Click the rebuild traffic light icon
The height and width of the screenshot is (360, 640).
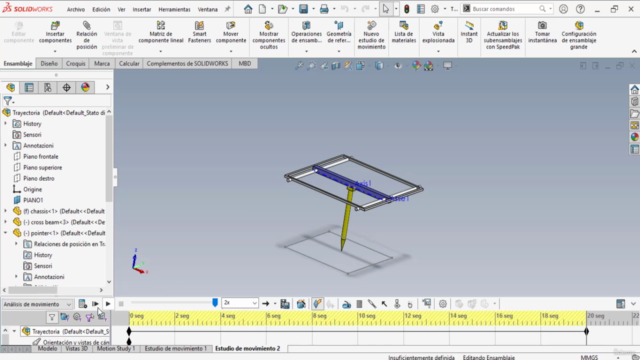click(407, 9)
